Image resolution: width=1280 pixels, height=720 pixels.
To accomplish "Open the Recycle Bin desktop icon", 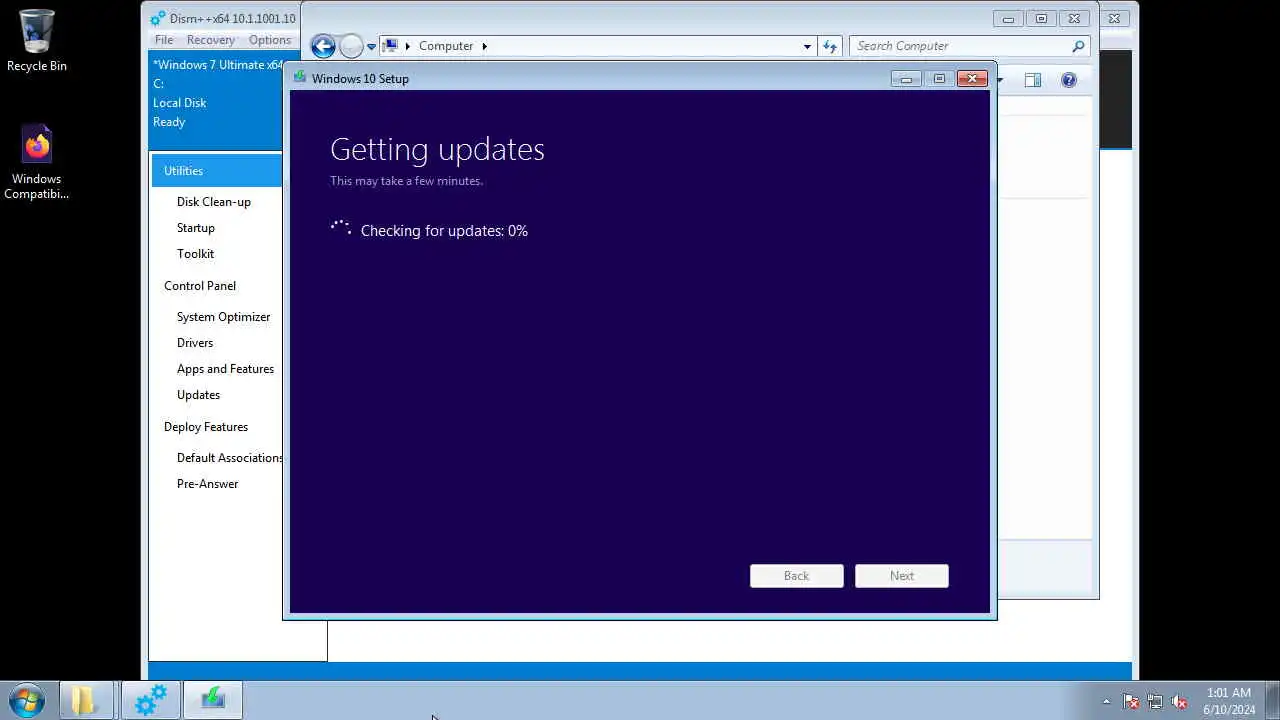I will click(x=37, y=40).
